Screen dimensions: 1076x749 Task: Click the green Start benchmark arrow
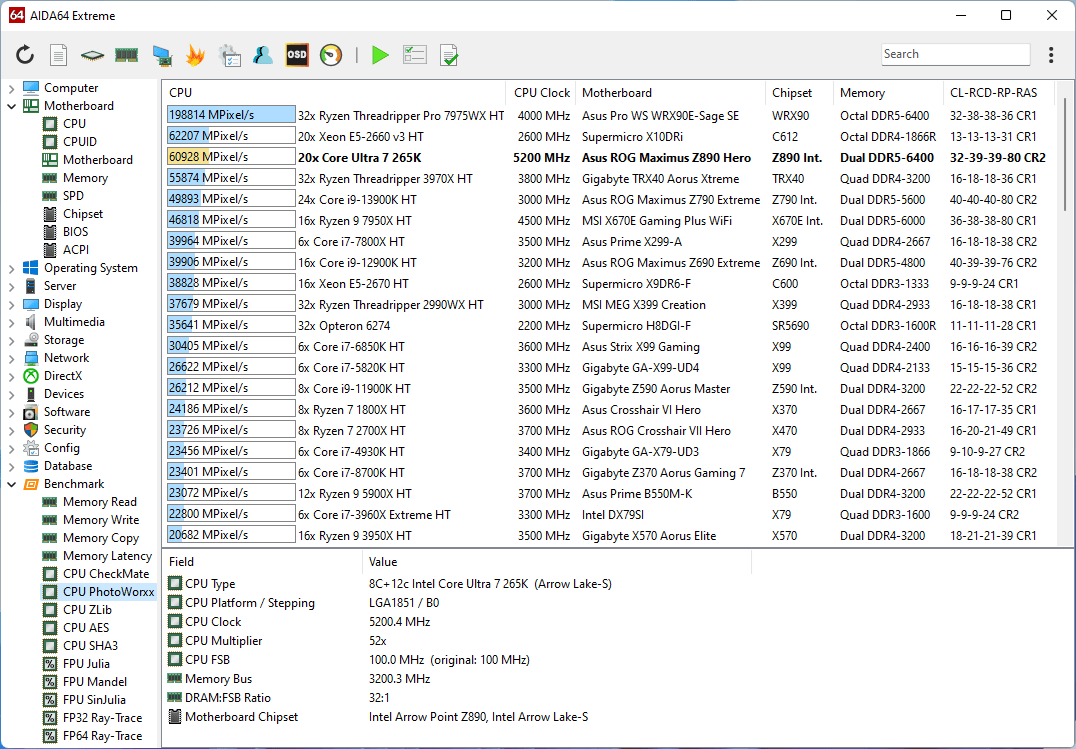click(380, 55)
